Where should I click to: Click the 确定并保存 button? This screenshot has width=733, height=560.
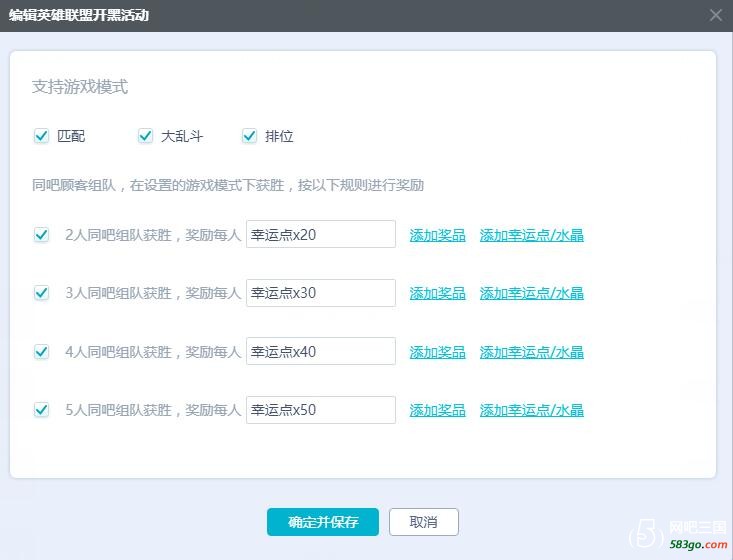pyautogui.click(x=323, y=522)
